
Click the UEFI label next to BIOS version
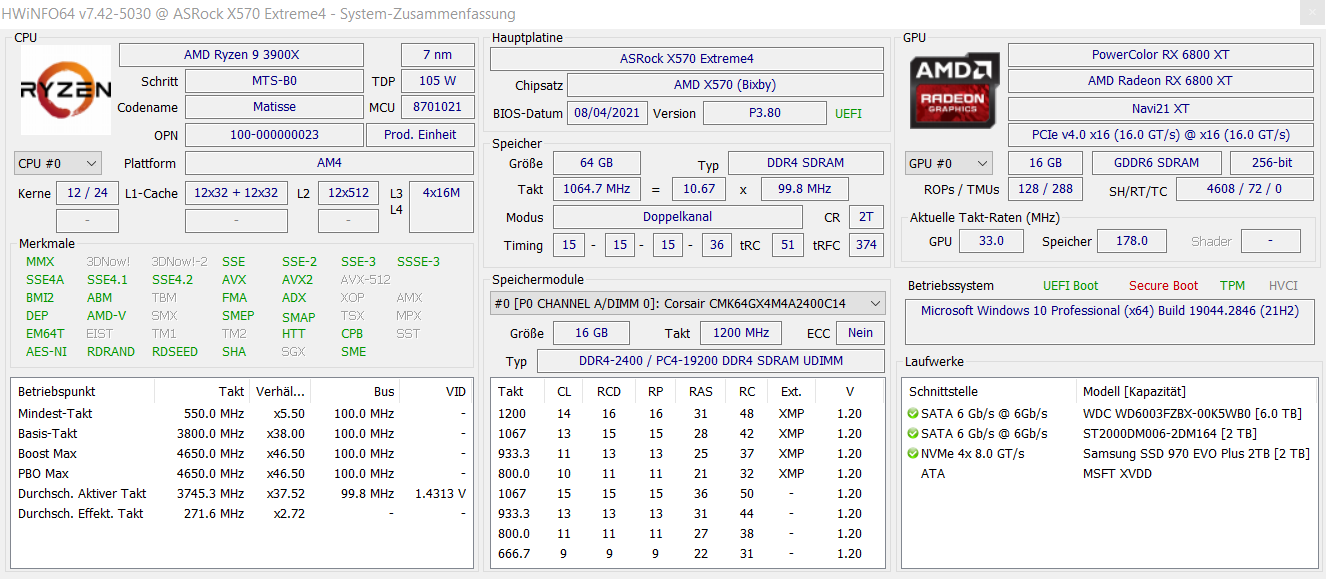tap(849, 113)
